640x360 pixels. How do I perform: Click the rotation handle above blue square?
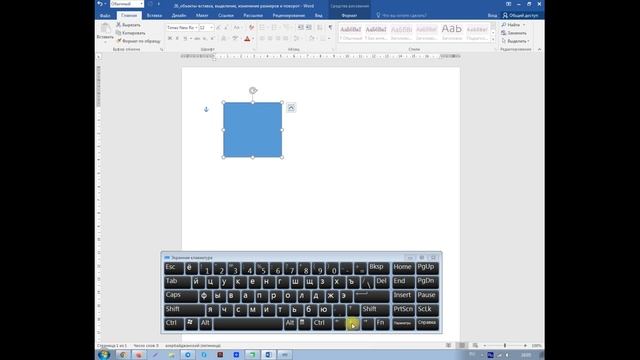point(253,91)
